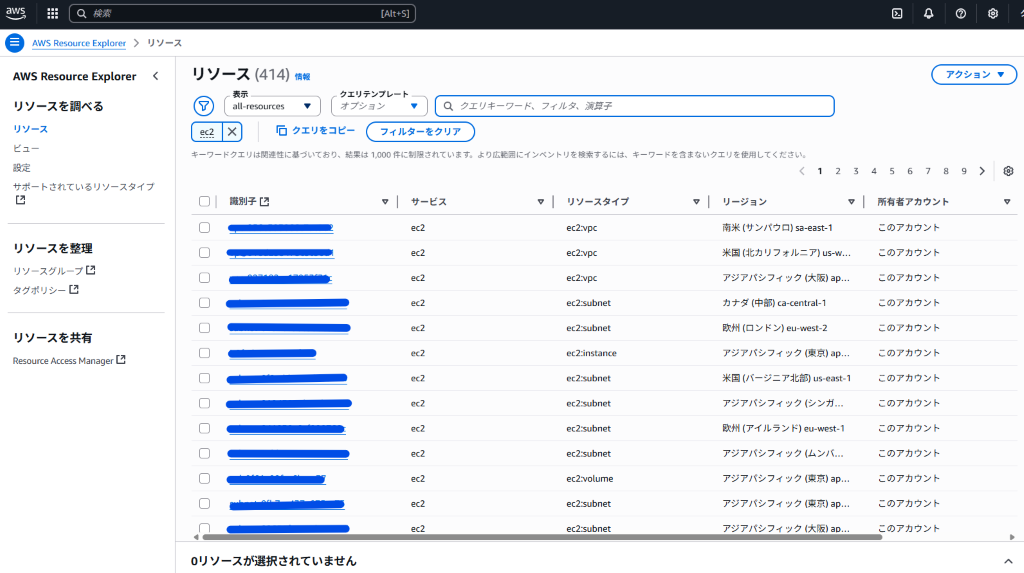Click the ec2:instance resource type cell

pos(591,353)
